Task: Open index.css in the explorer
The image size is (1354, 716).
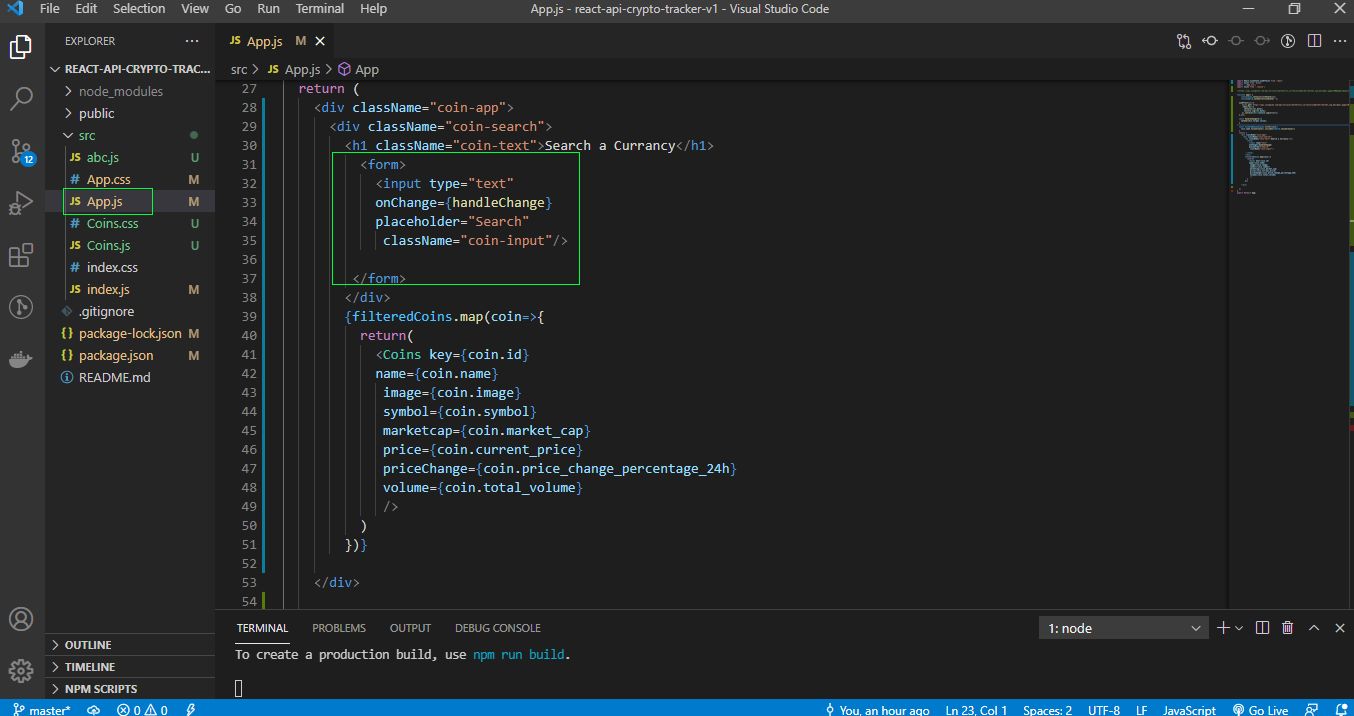Action: coord(130,267)
